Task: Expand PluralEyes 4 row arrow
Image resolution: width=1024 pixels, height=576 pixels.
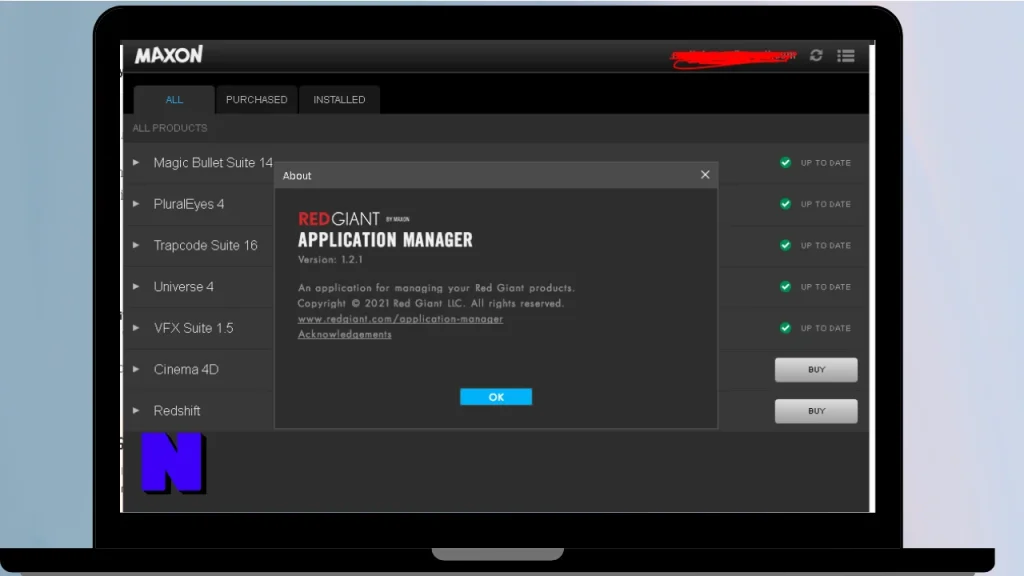Action: coord(136,204)
